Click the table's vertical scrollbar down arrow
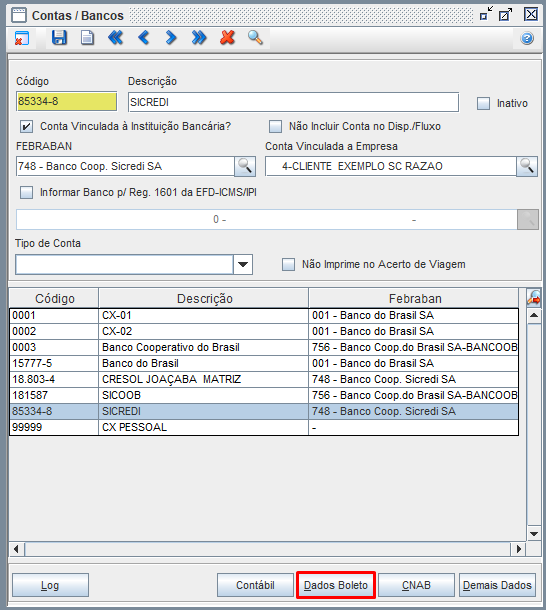Screen dimensions: 546x610 tap(534, 534)
